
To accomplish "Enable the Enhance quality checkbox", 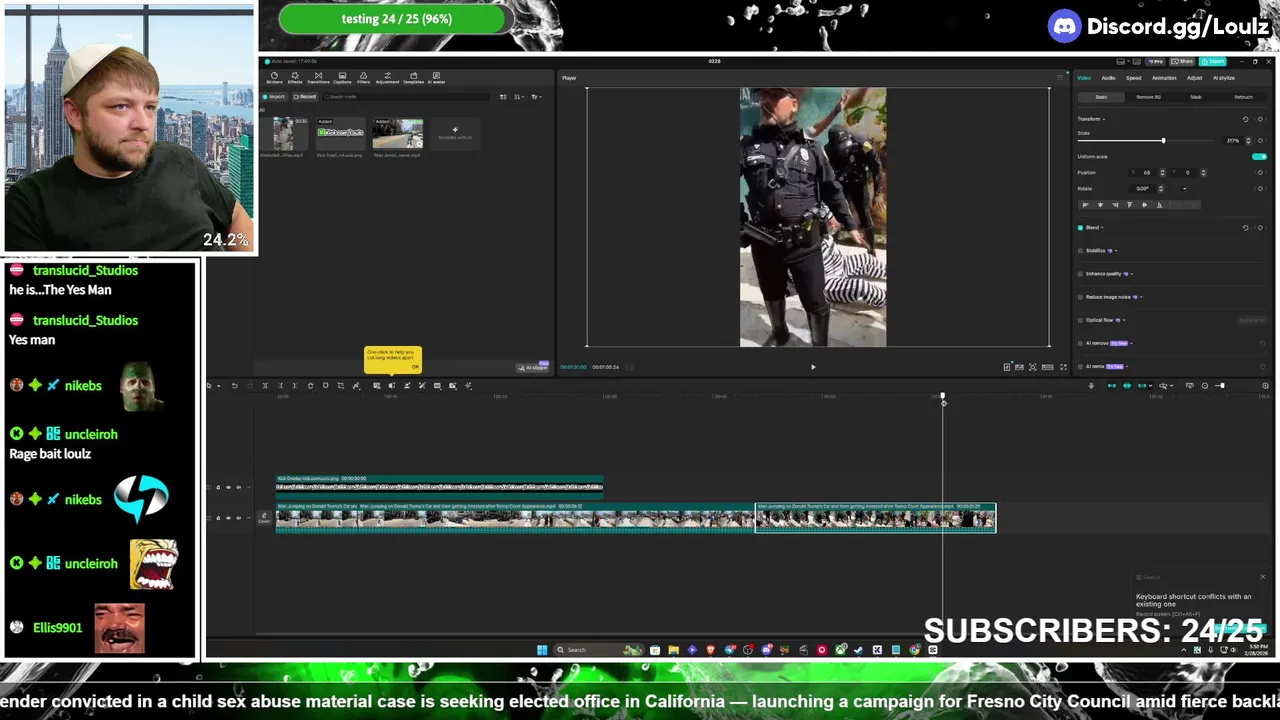I will tap(1080, 273).
